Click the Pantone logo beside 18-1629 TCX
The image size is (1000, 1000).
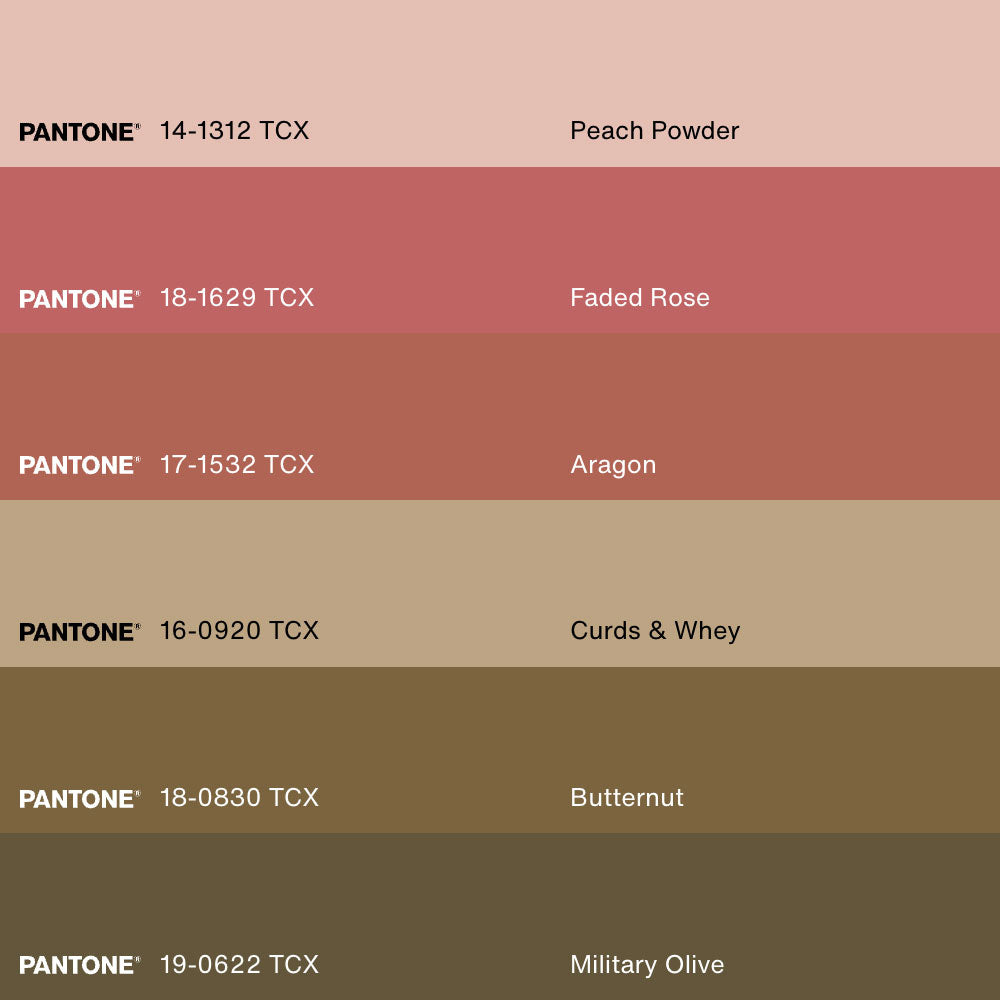[x=79, y=299]
